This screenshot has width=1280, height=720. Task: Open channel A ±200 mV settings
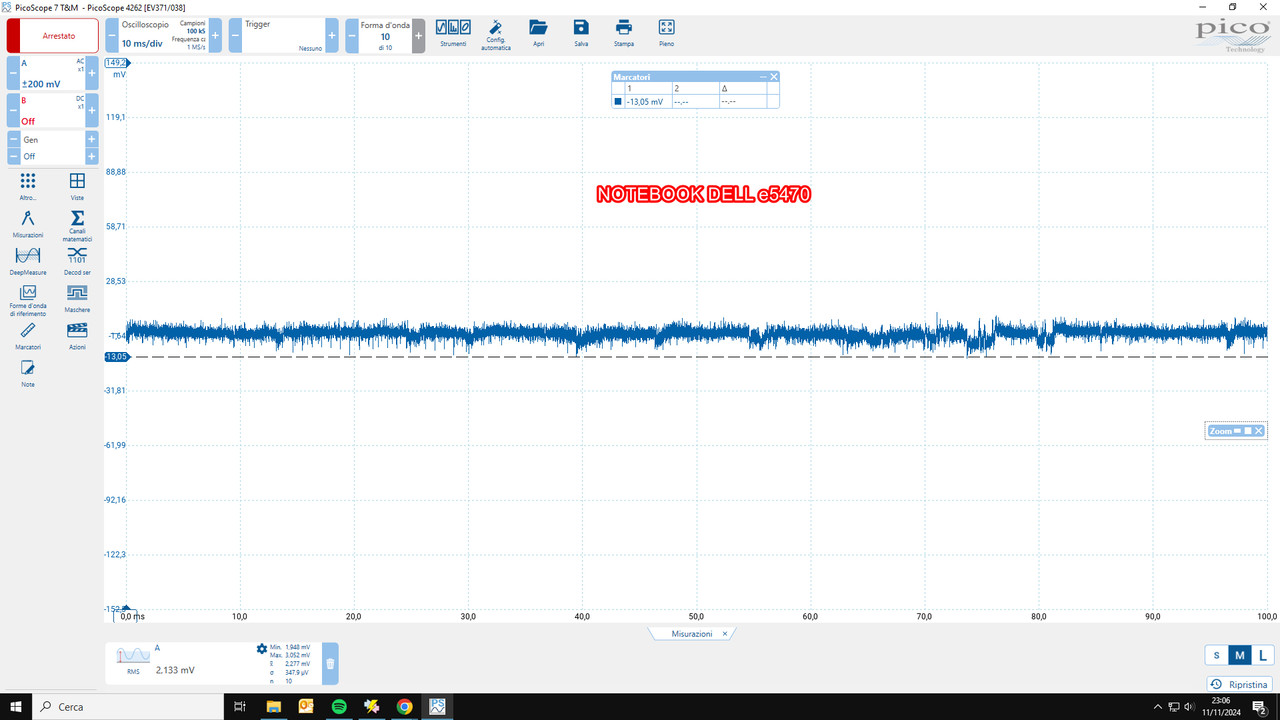[x=53, y=73]
